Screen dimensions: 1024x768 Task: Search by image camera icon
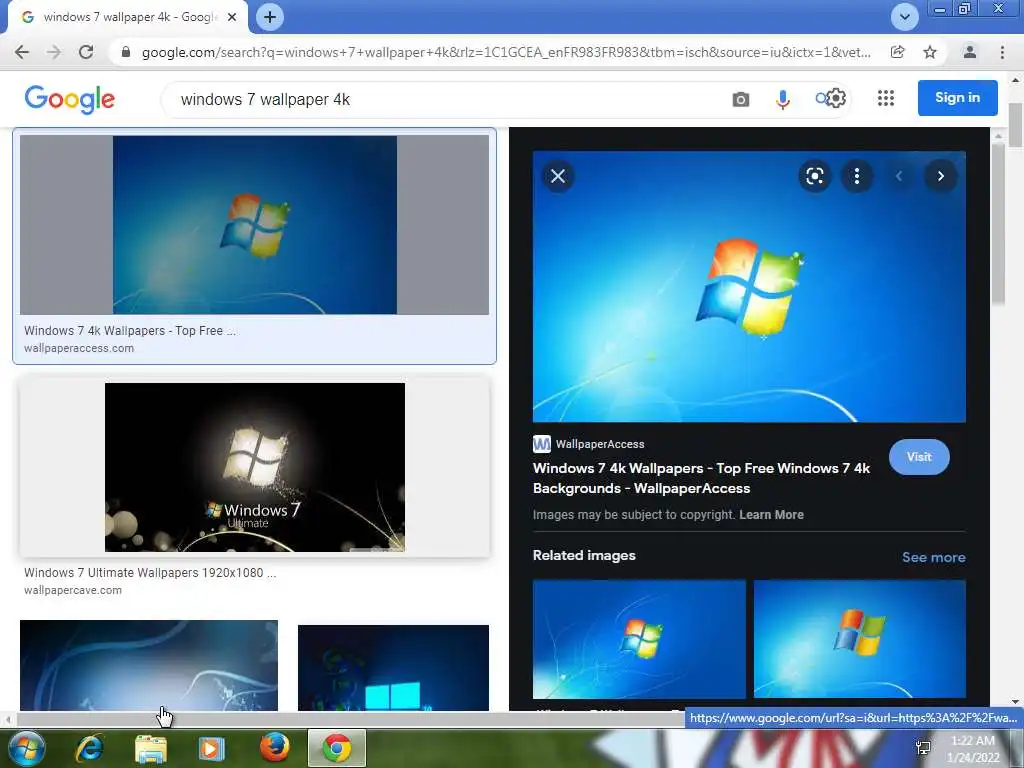(x=741, y=99)
